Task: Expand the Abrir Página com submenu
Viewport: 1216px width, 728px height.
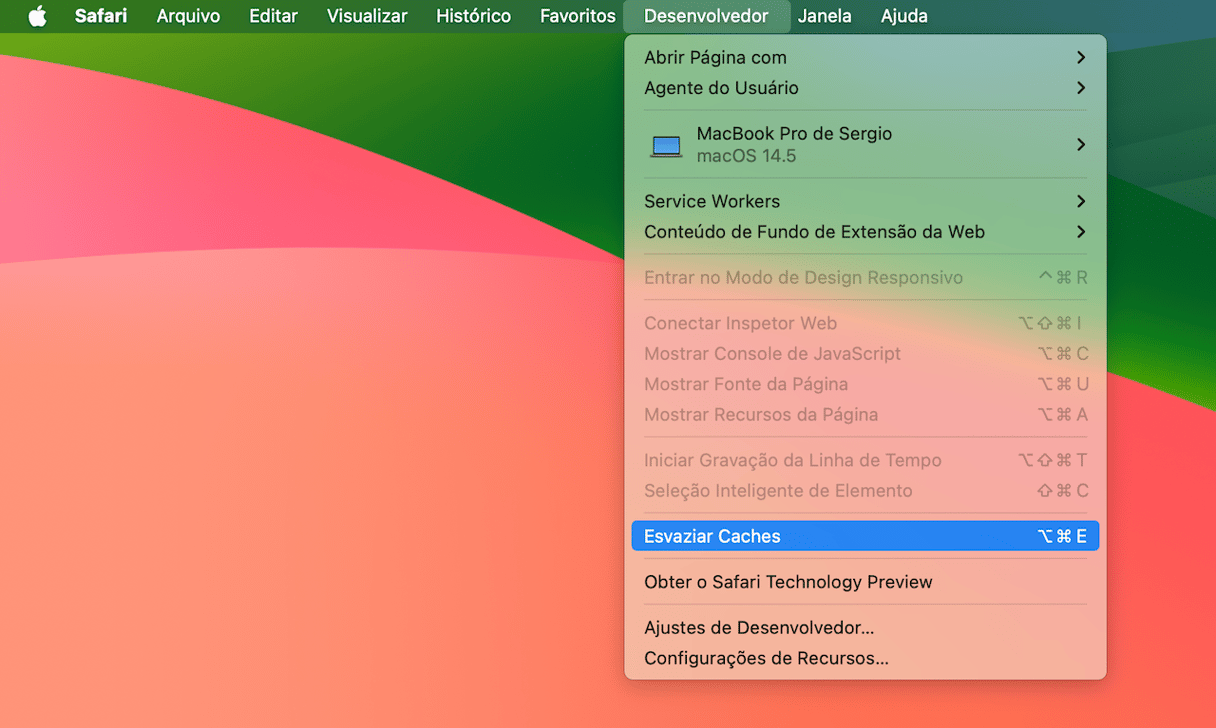Action: click(865, 58)
